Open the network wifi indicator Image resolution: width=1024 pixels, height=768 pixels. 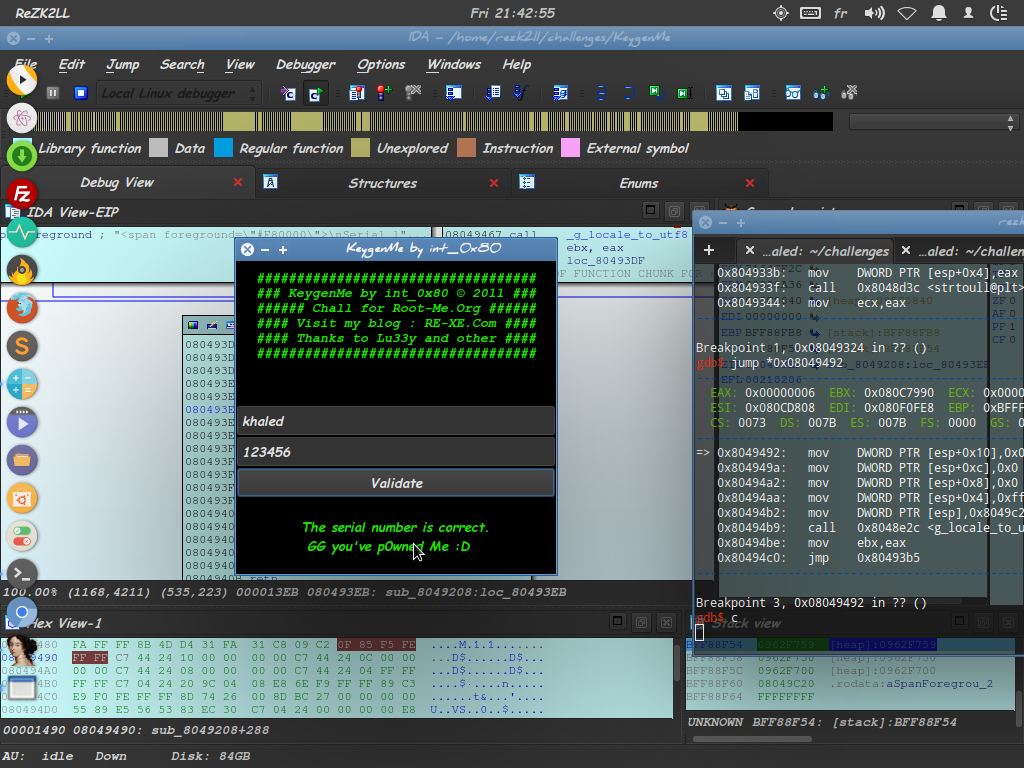pos(907,13)
